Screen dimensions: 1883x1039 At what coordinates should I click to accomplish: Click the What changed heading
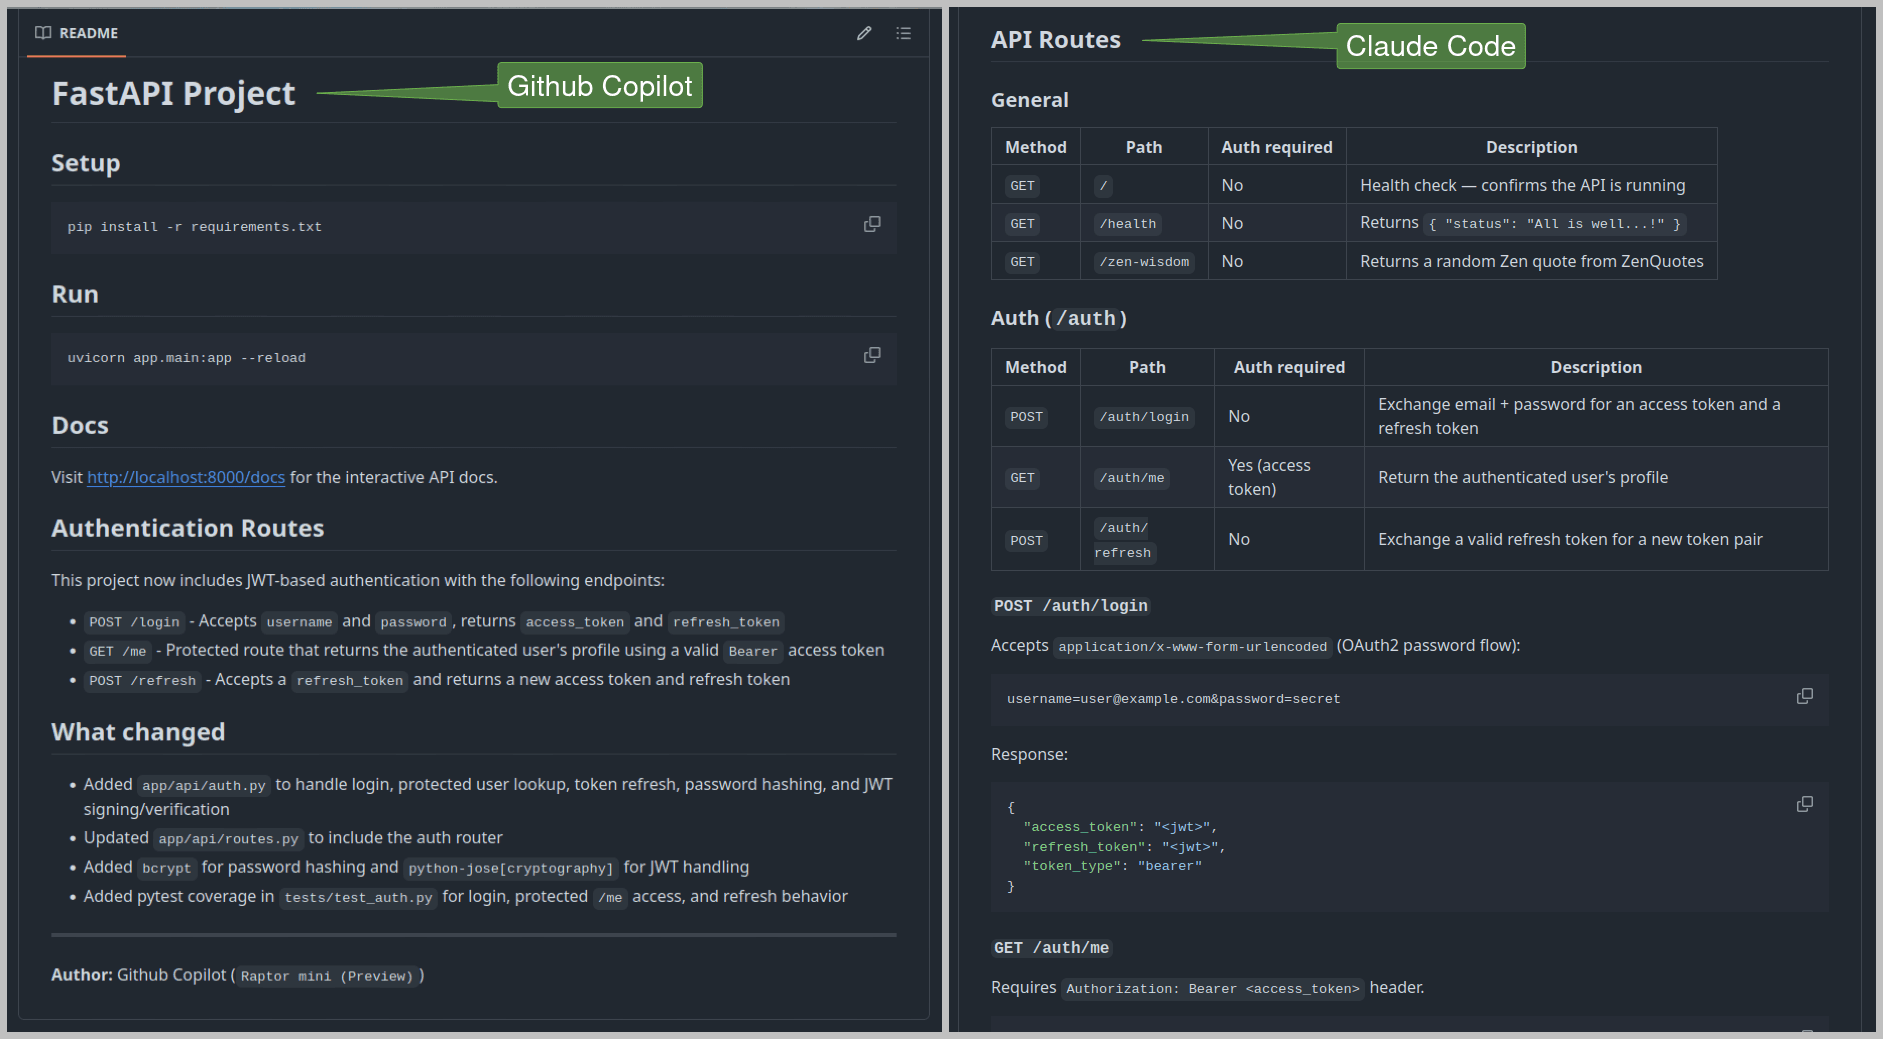click(138, 732)
